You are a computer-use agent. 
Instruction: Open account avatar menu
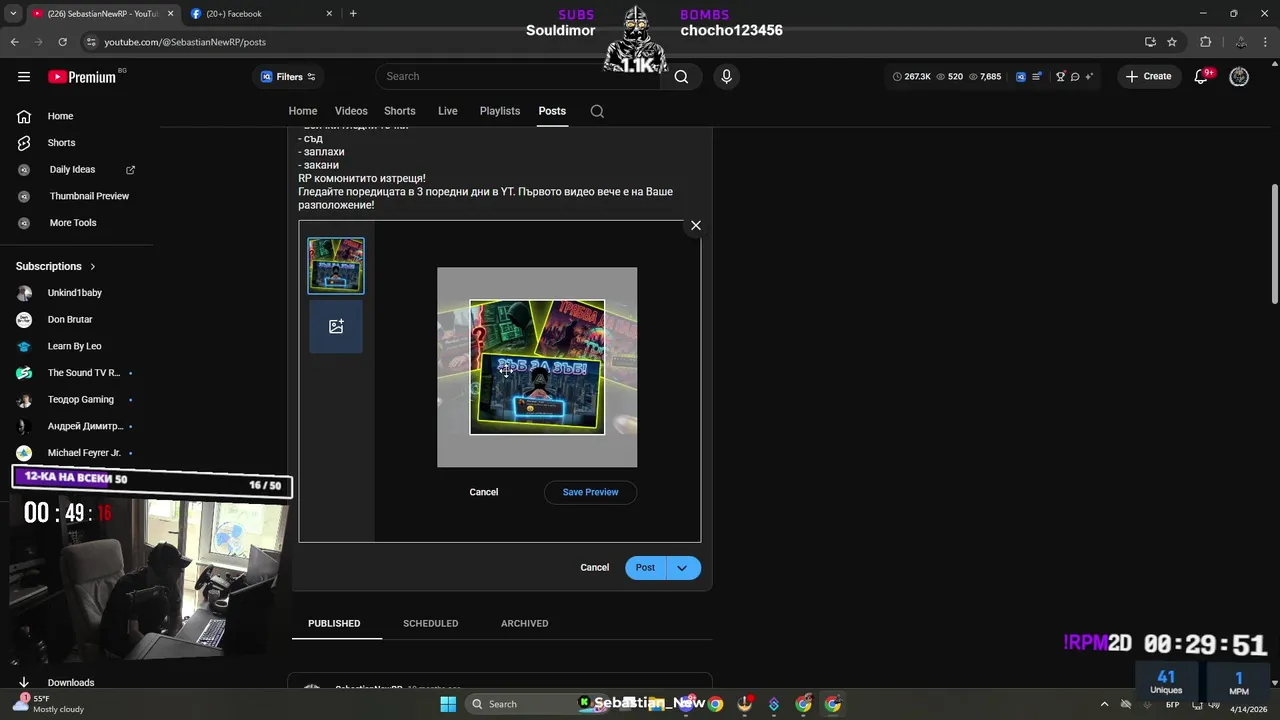1239,77
